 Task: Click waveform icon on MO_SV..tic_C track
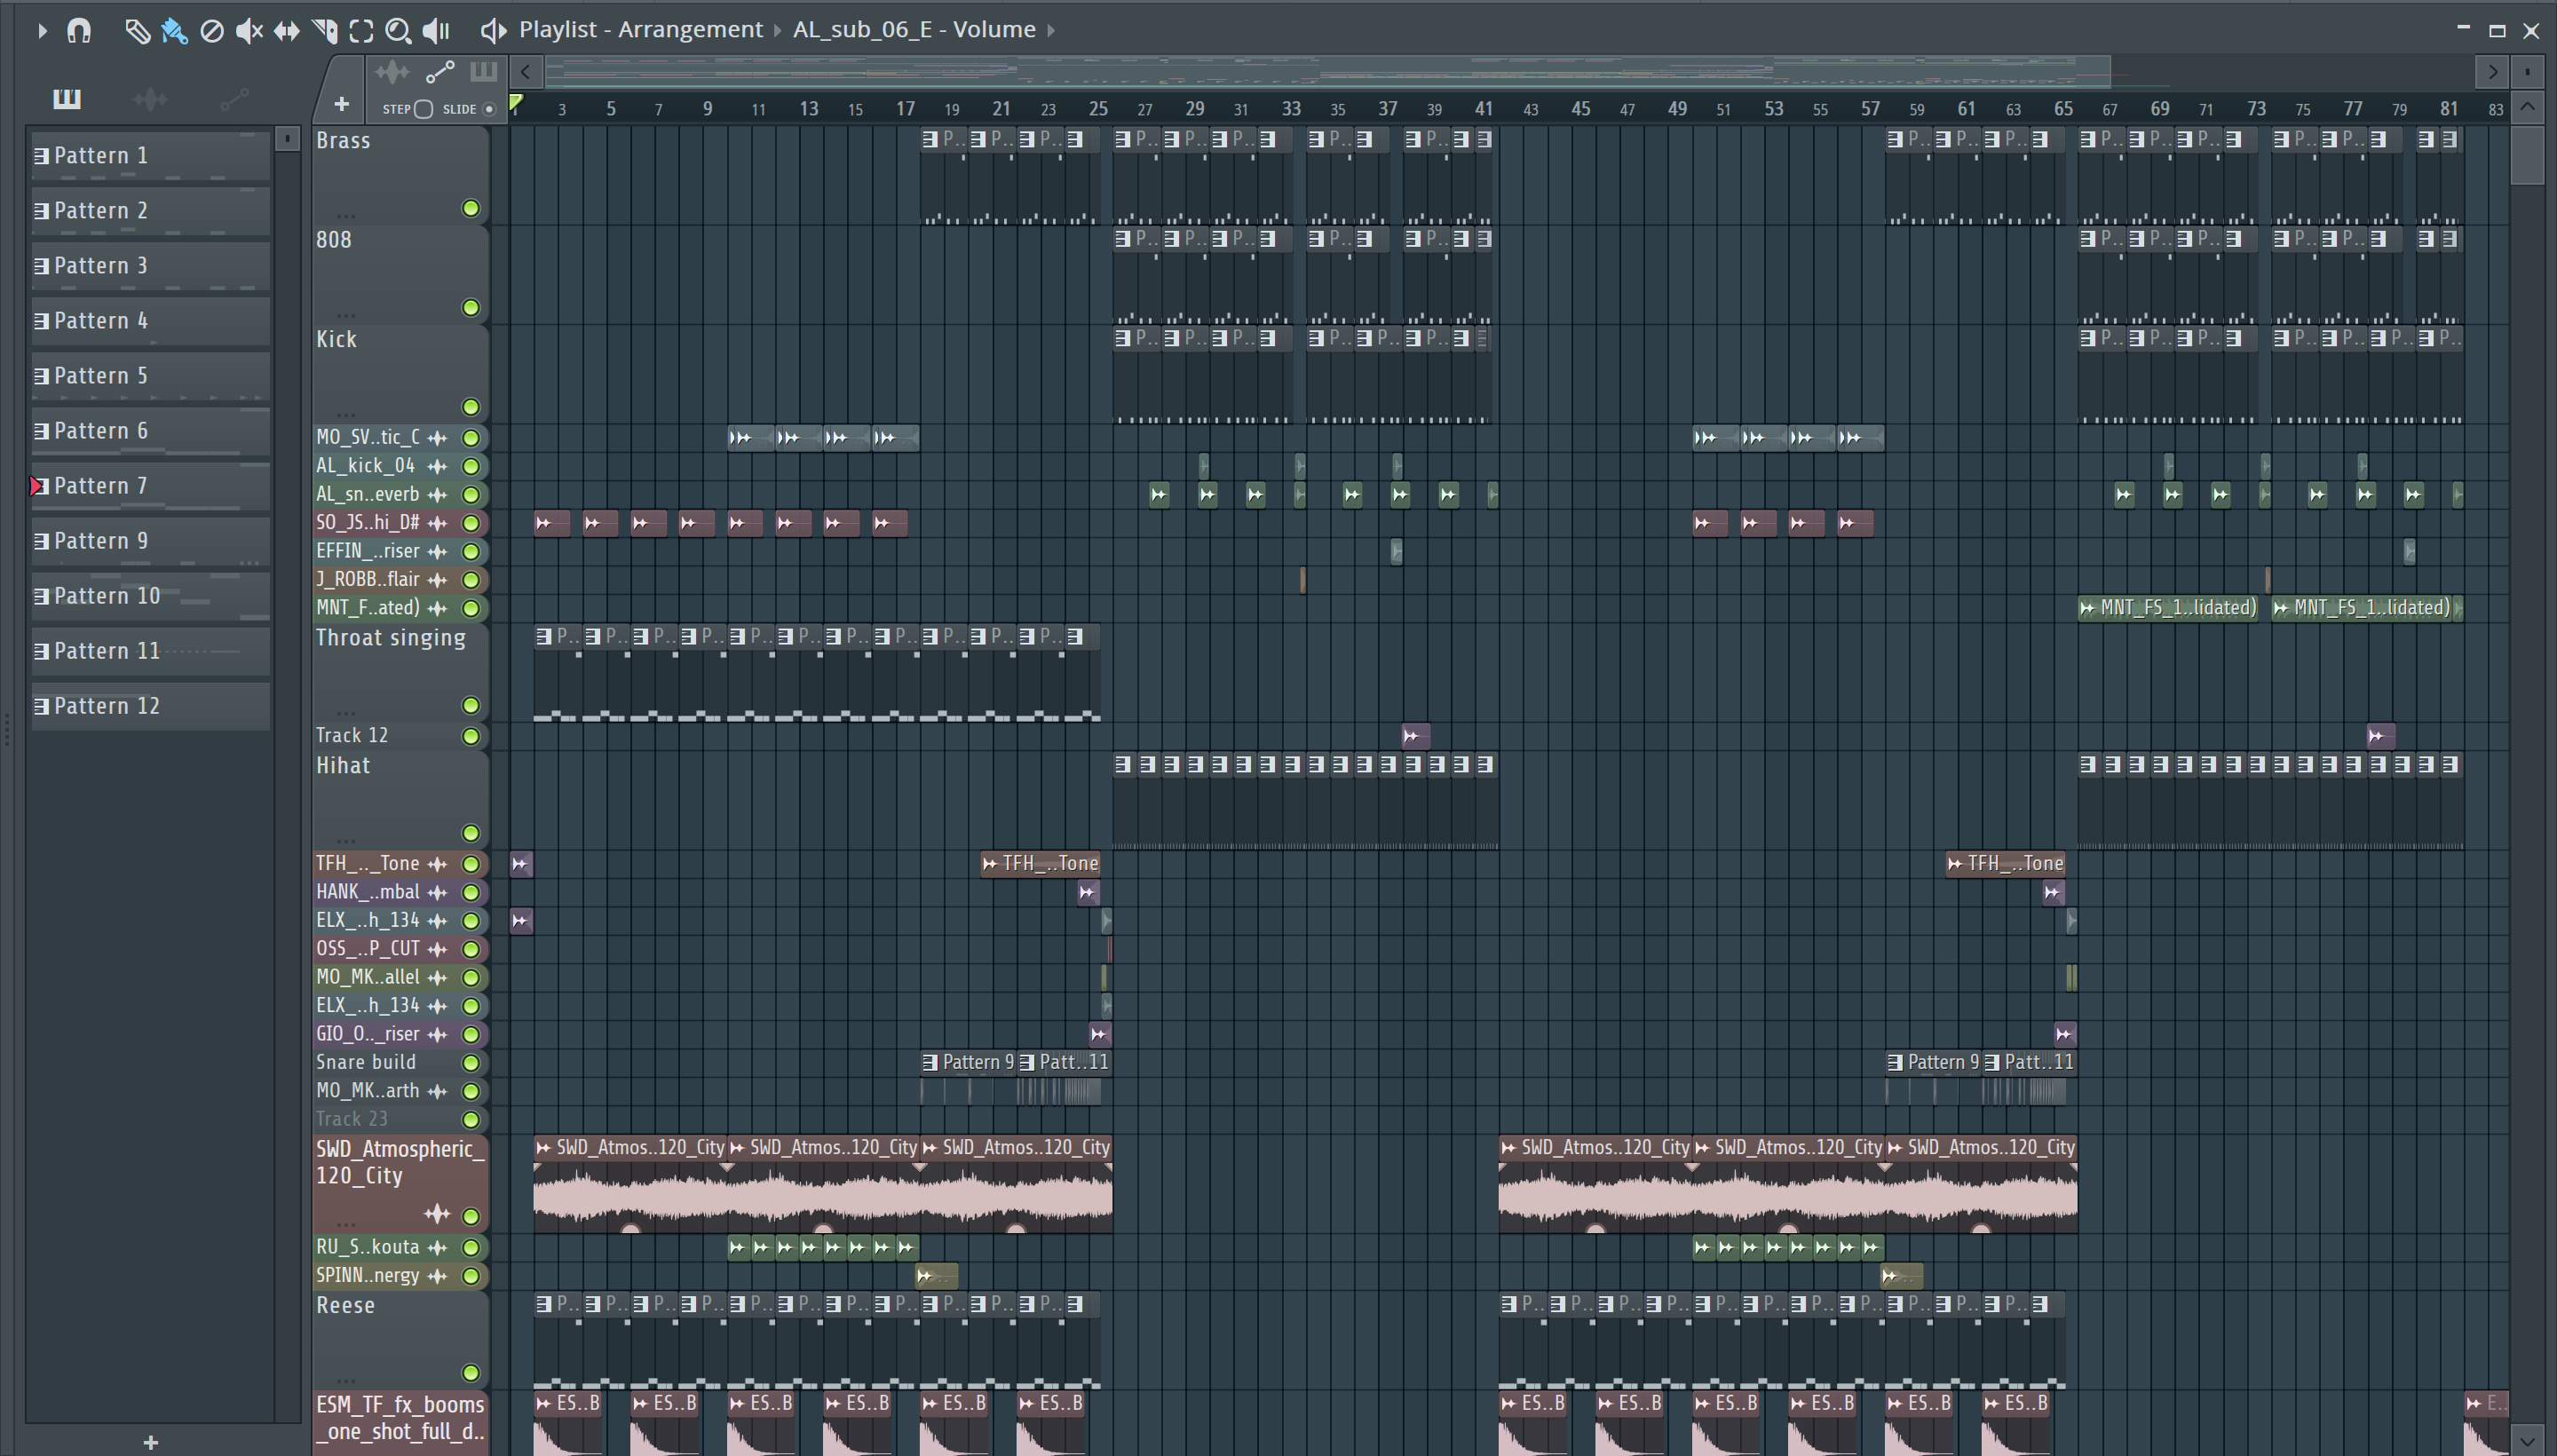coord(437,438)
